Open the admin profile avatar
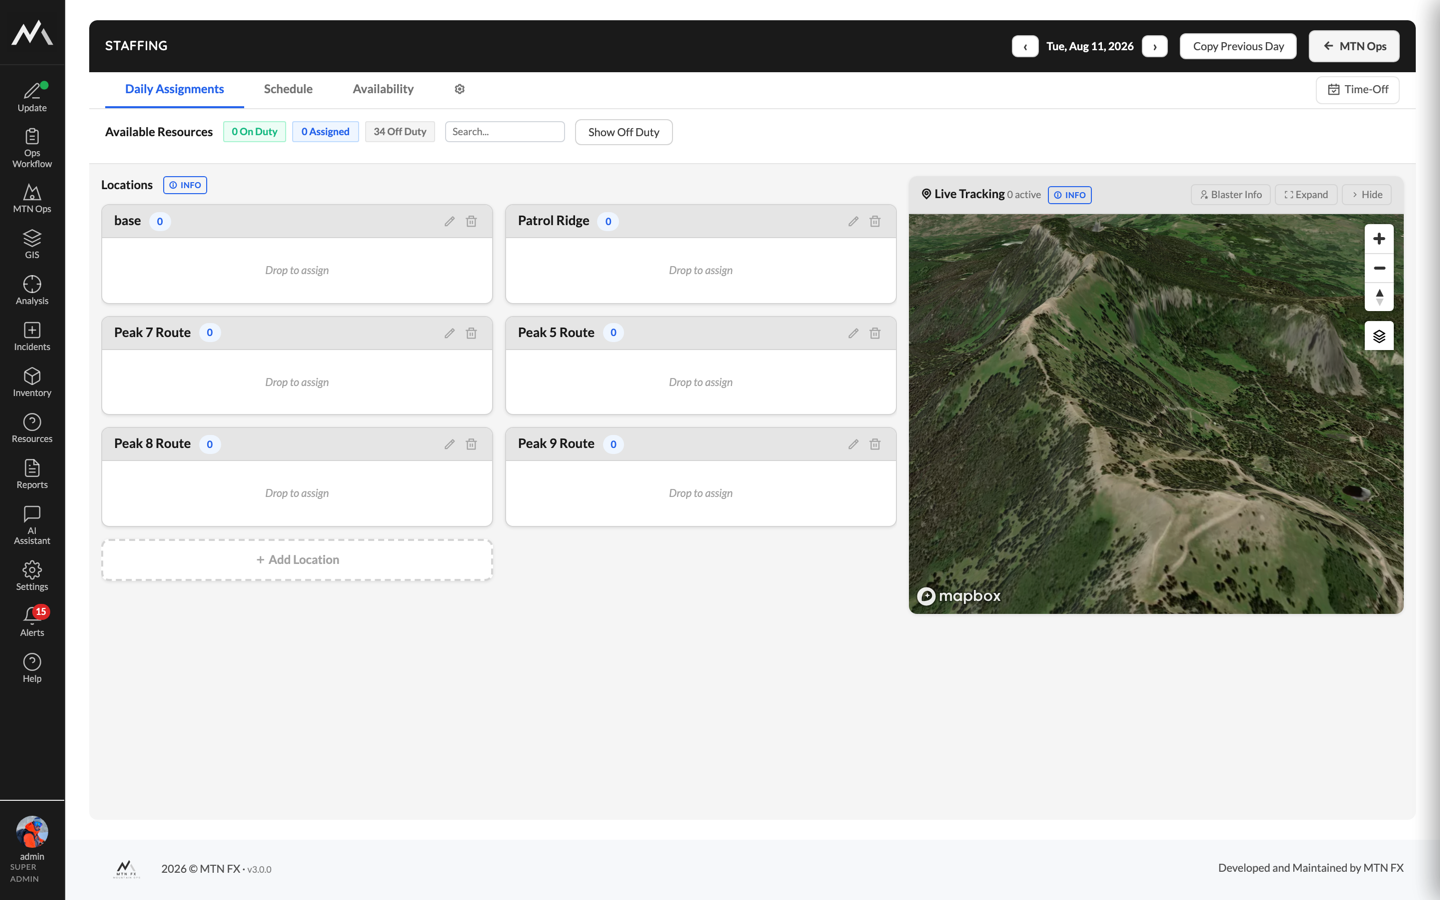1440x900 pixels. pyautogui.click(x=32, y=832)
